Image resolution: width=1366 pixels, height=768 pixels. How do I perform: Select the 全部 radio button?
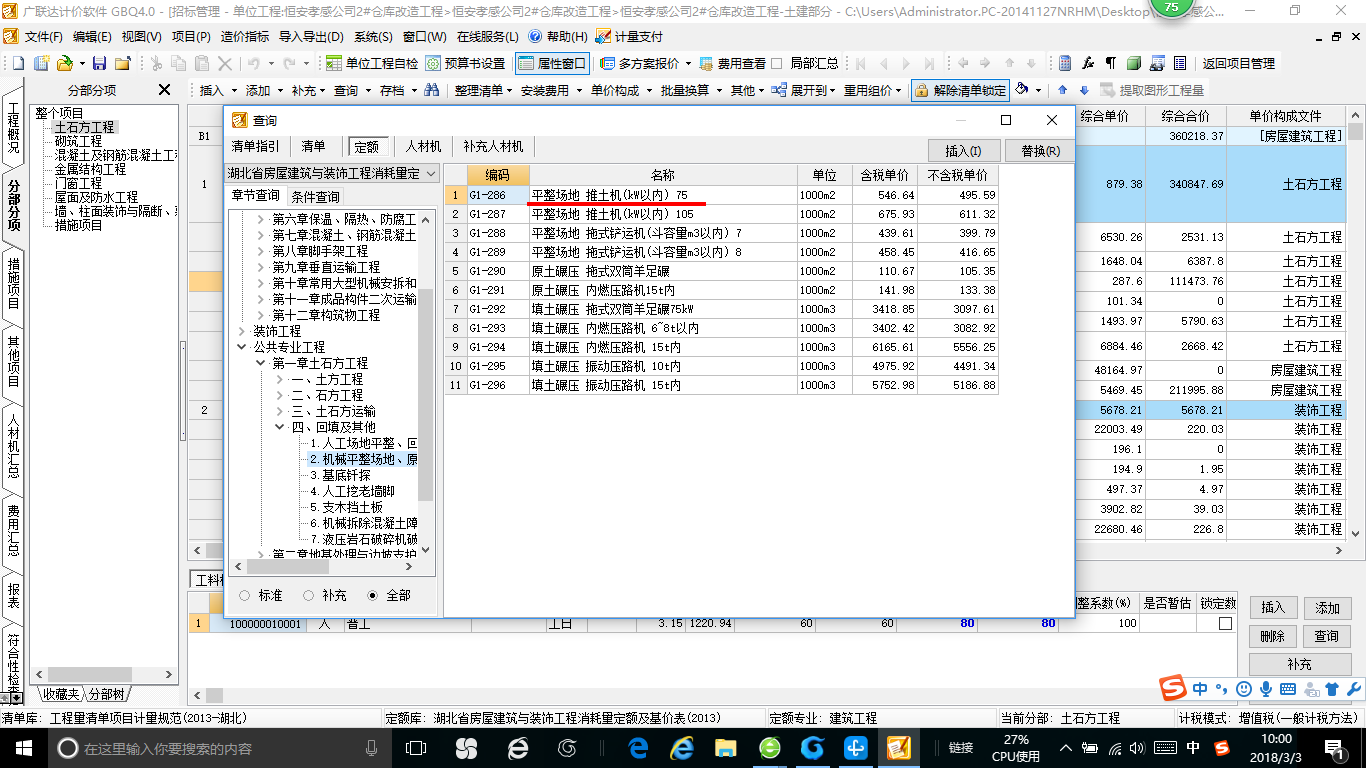373,595
